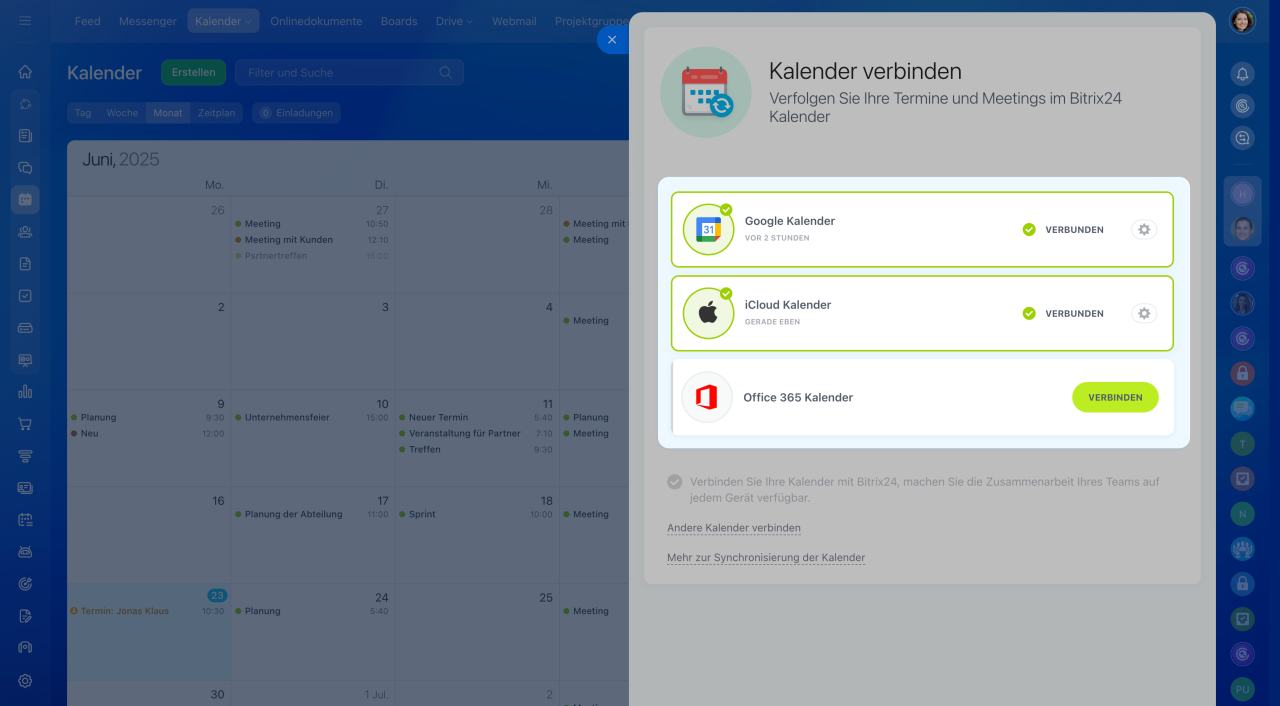The image size is (1280, 706).
Task: Open the Webmail menu item
Action: (x=514, y=21)
